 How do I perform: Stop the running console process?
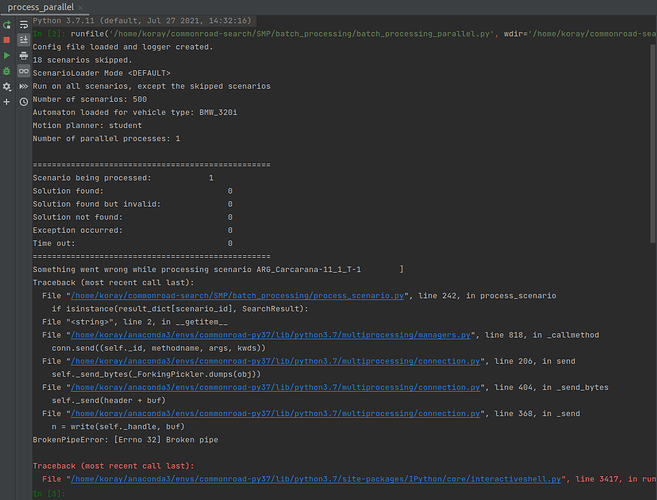7,39
